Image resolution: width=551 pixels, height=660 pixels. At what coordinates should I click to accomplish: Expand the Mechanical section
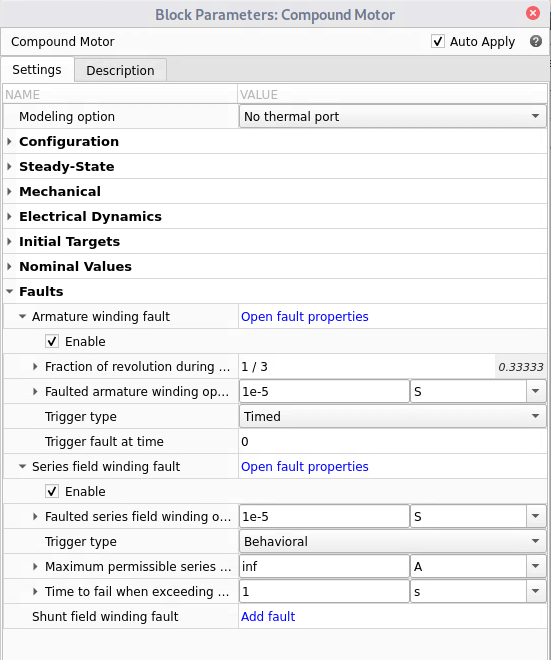9,192
